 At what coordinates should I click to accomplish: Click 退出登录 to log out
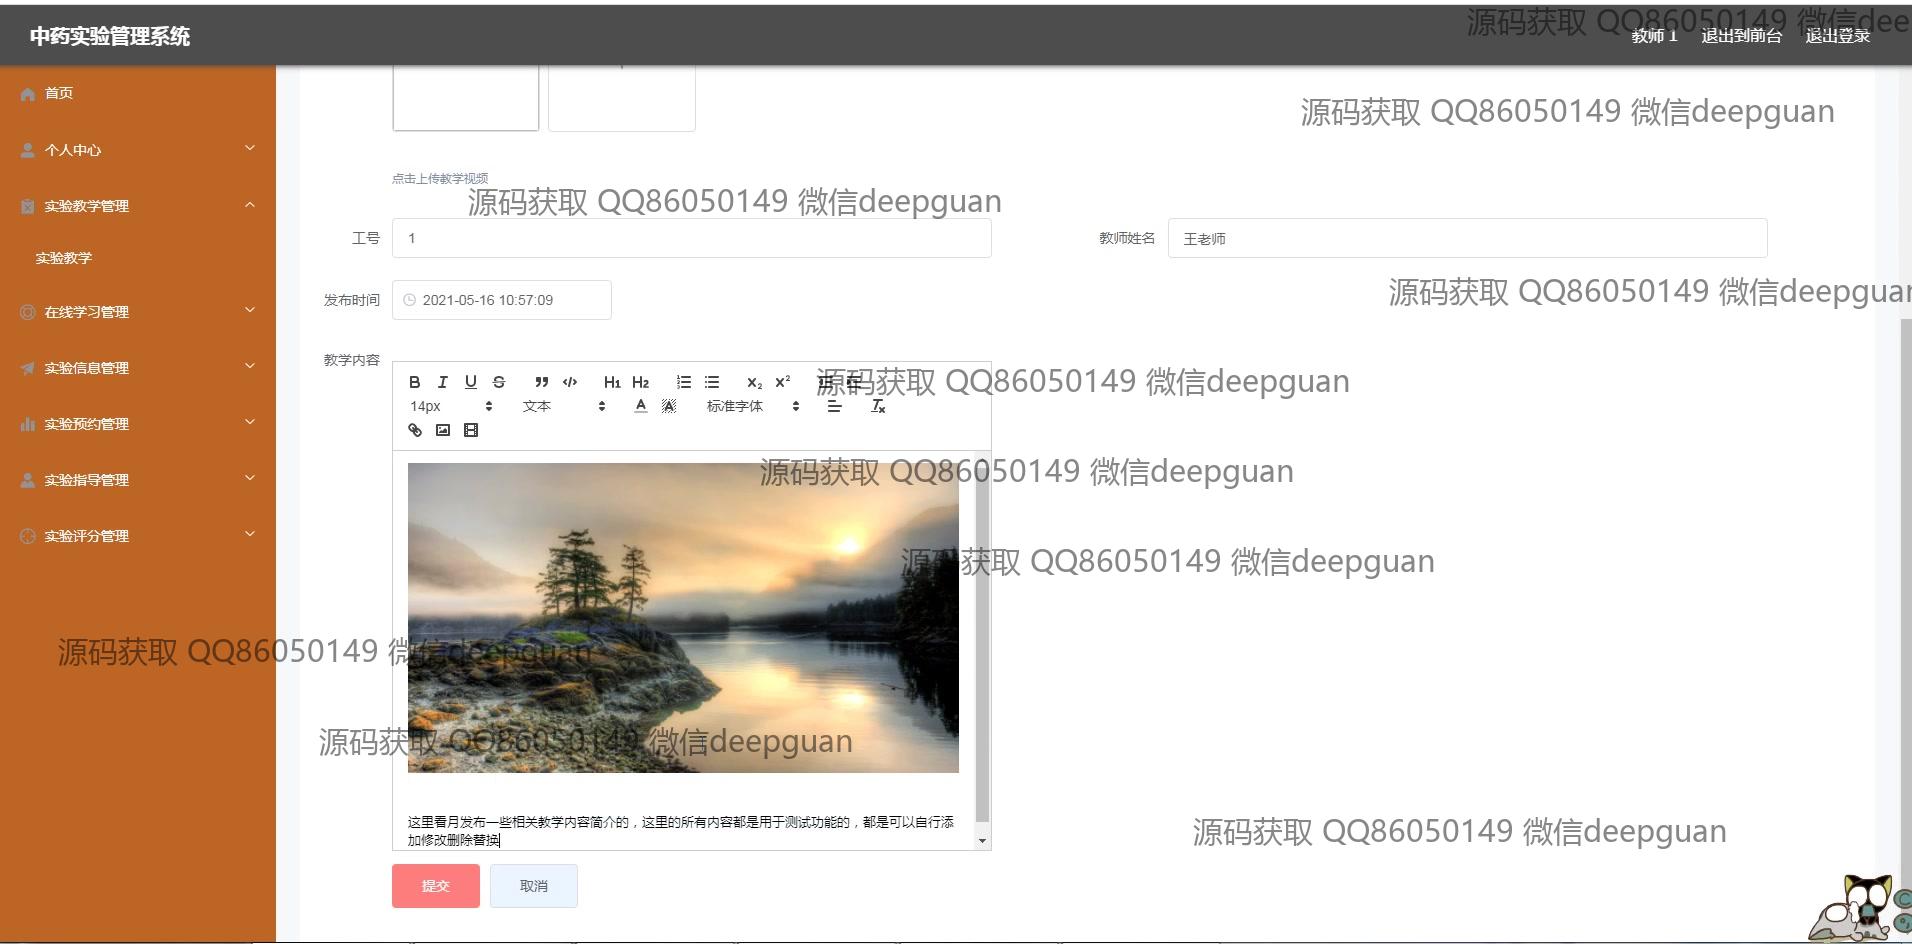(1837, 36)
